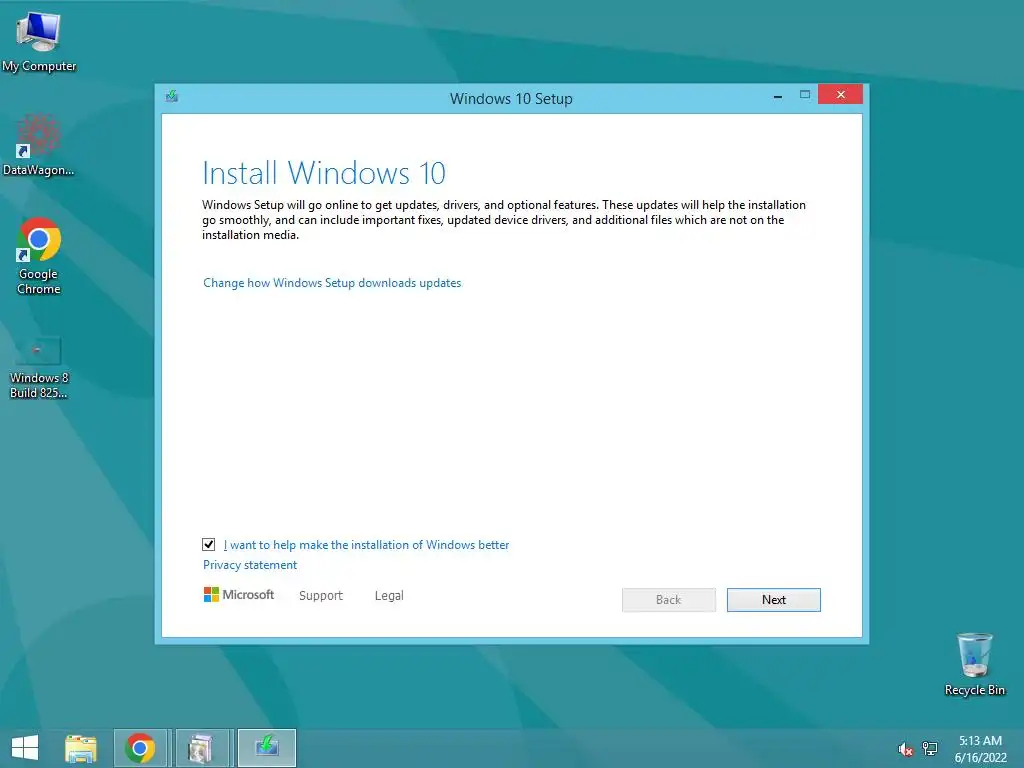Open My Computer desktop icon
The image size is (1024, 768).
point(39,41)
